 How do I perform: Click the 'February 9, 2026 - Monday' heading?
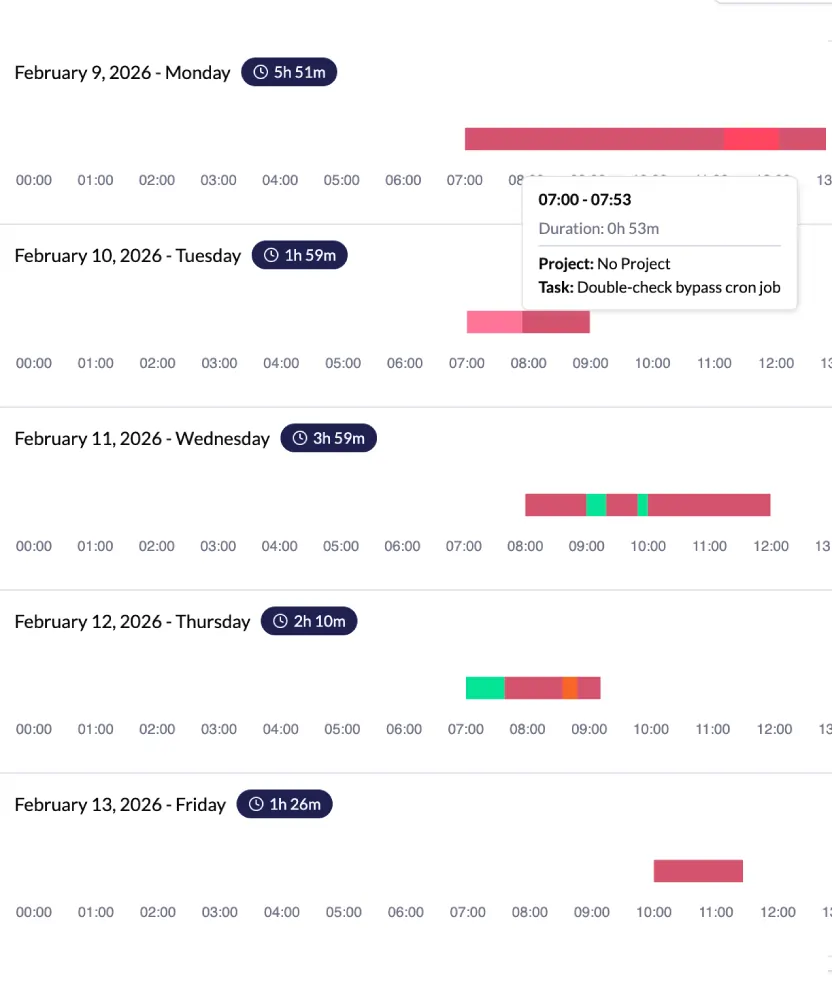[x=122, y=72]
